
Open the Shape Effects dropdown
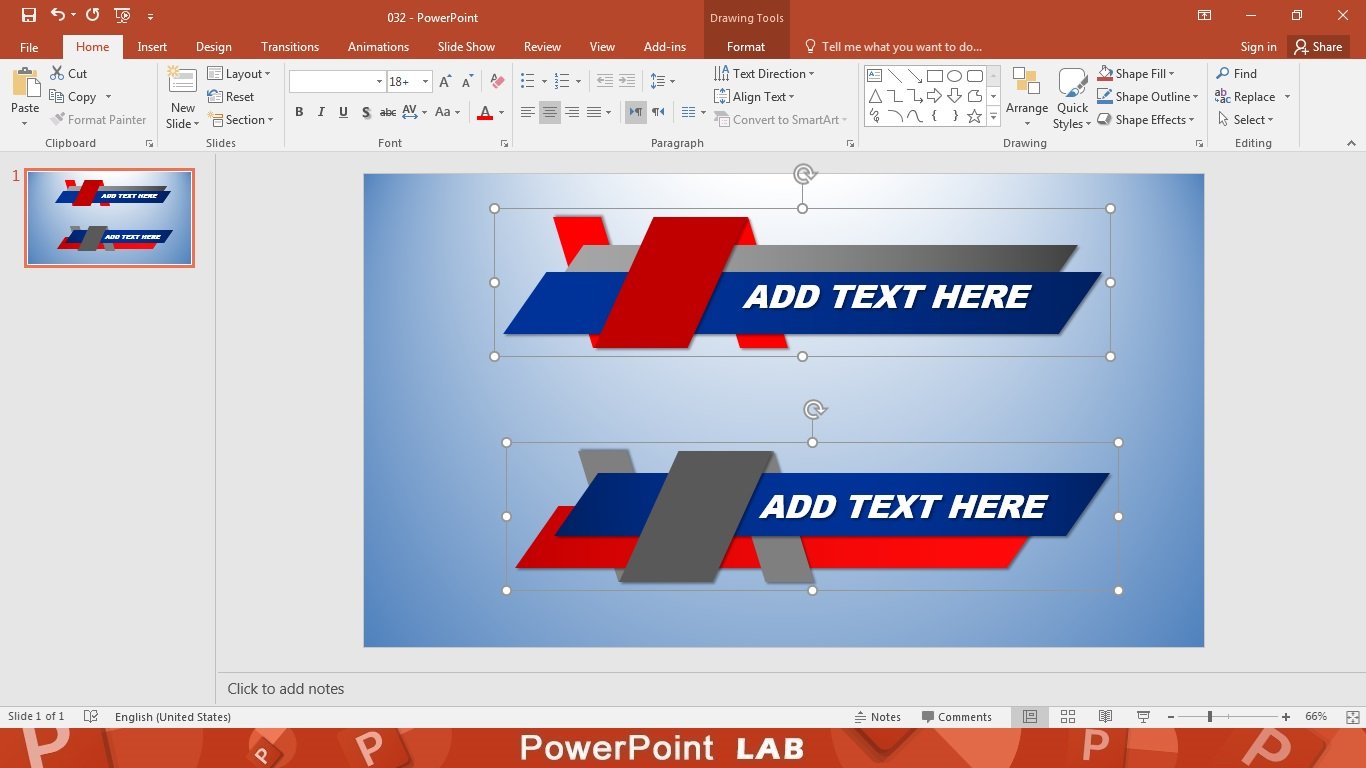pos(1146,119)
